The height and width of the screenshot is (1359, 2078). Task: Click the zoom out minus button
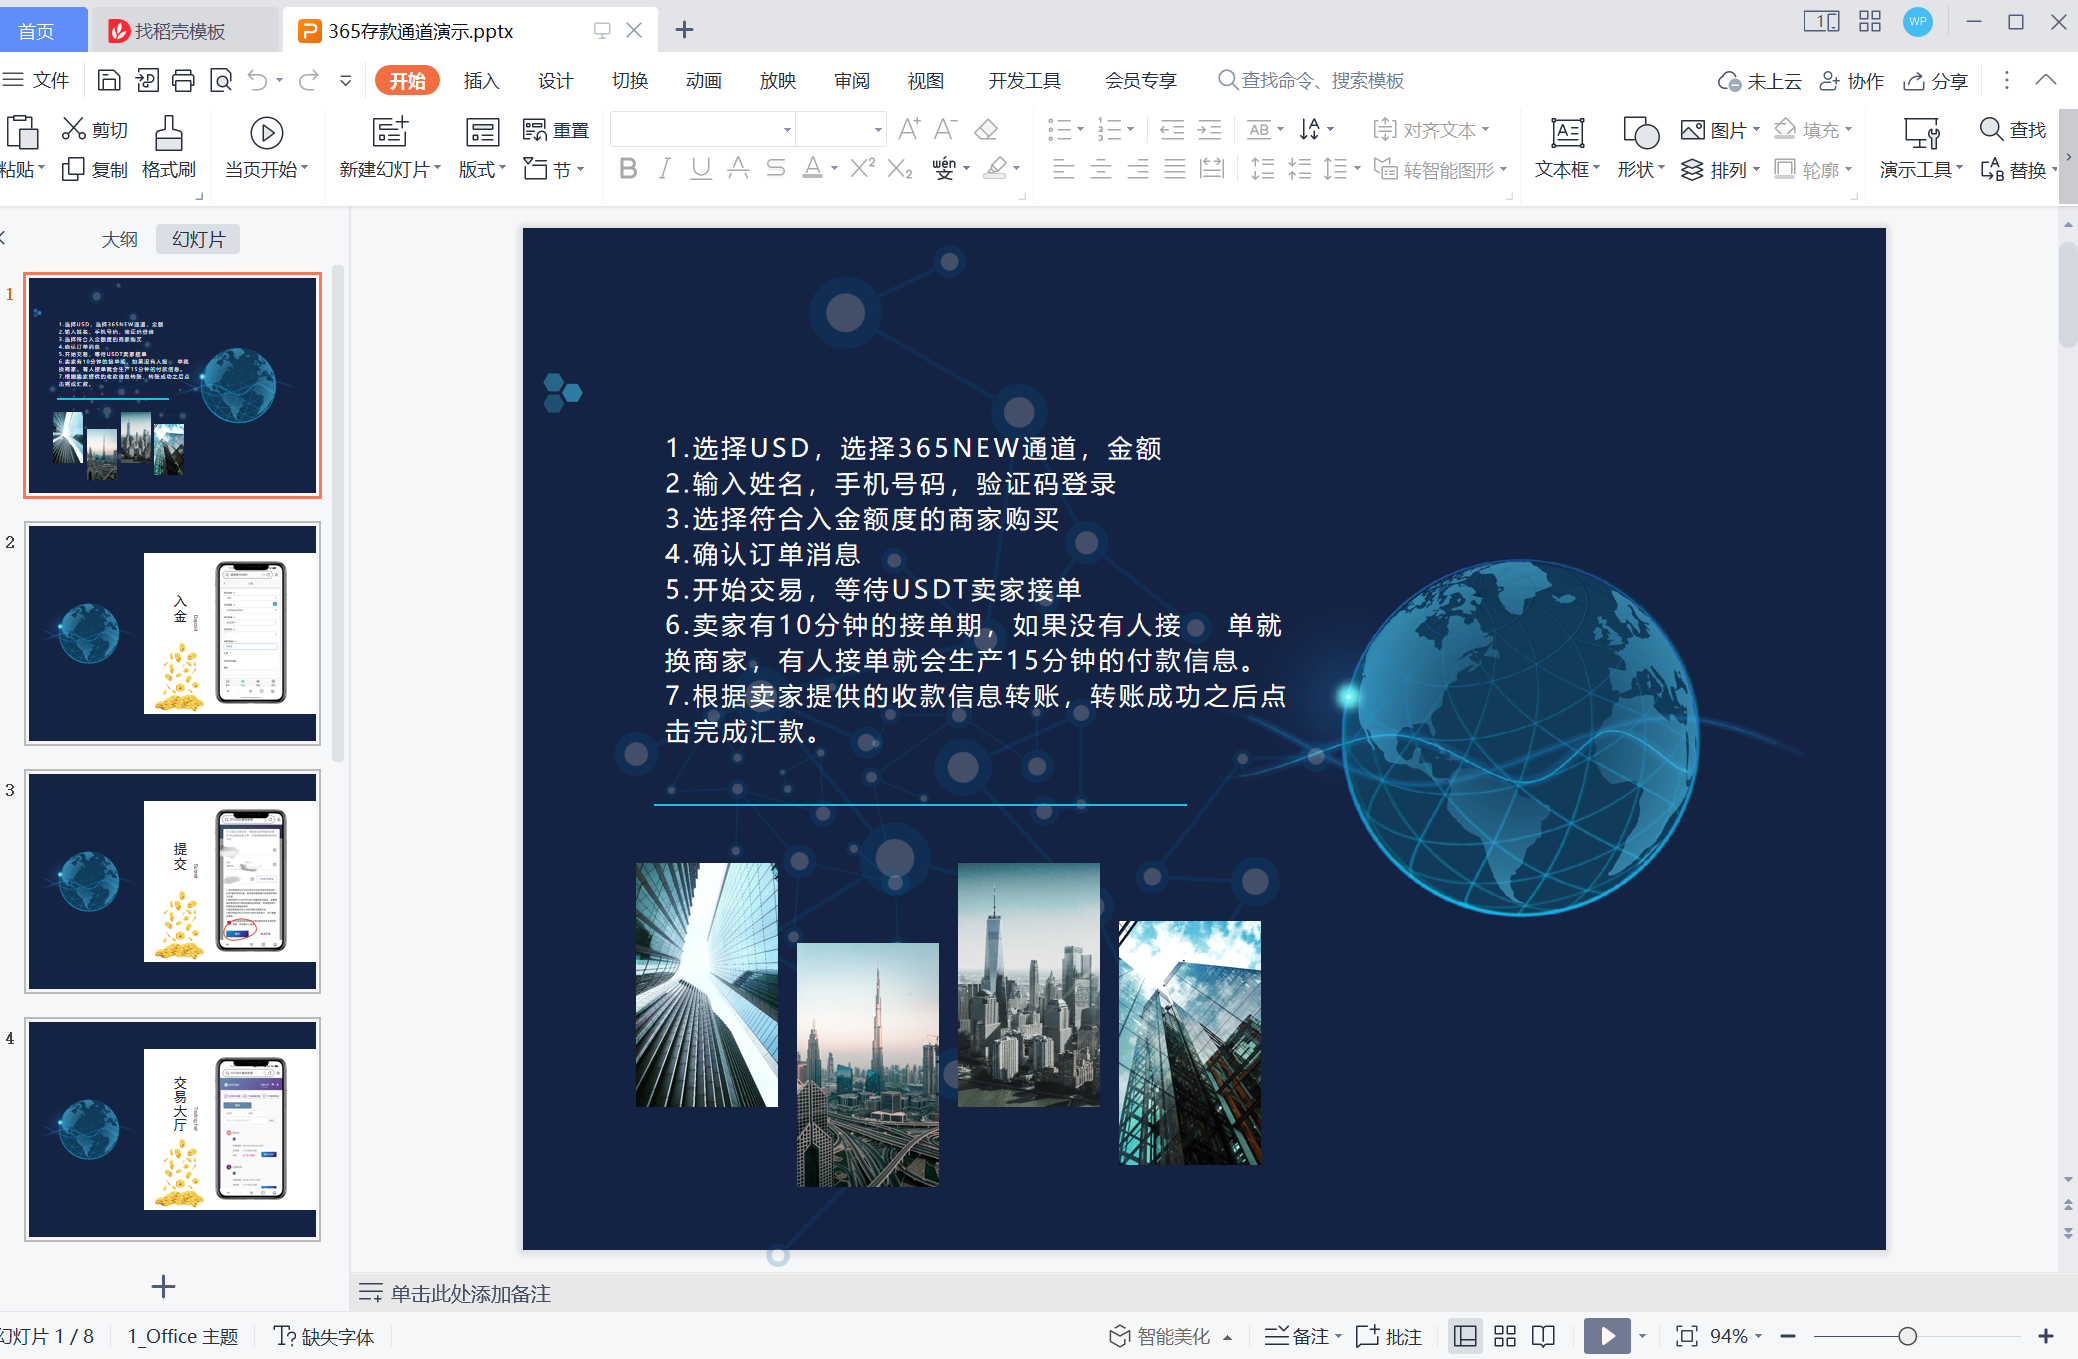1788,1336
